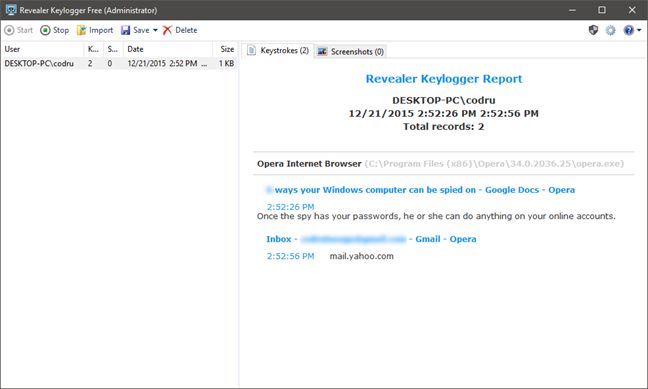Click the 1 KB size cell
The image size is (648, 389).
[x=226, y=63]
